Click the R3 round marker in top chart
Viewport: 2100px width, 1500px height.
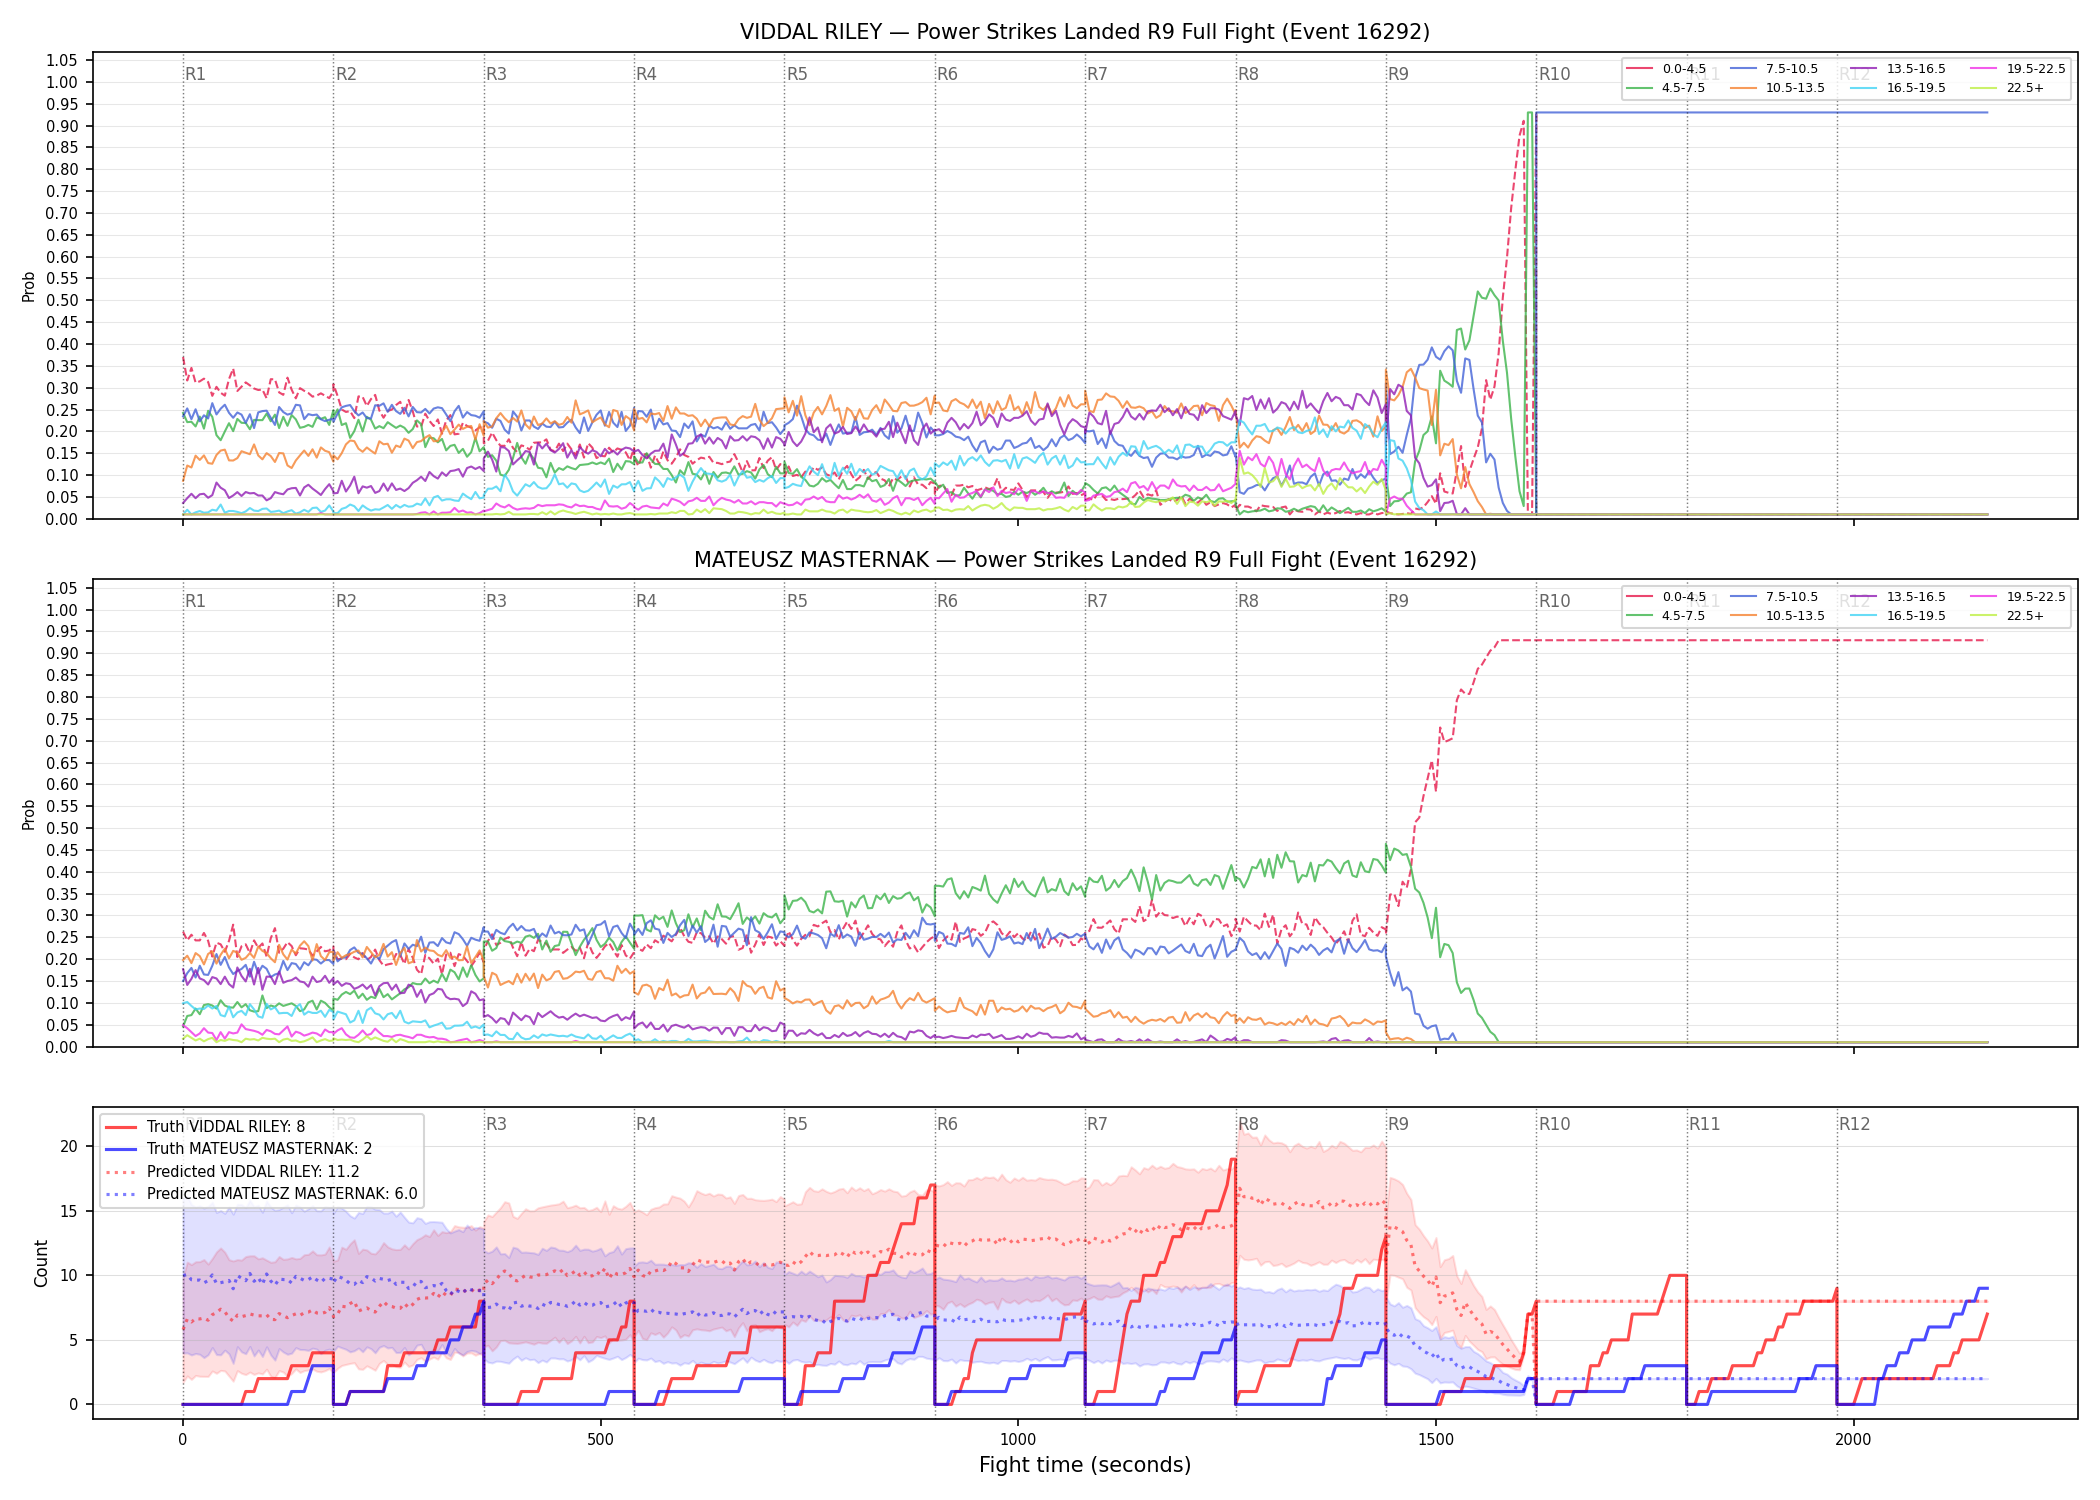496,74
